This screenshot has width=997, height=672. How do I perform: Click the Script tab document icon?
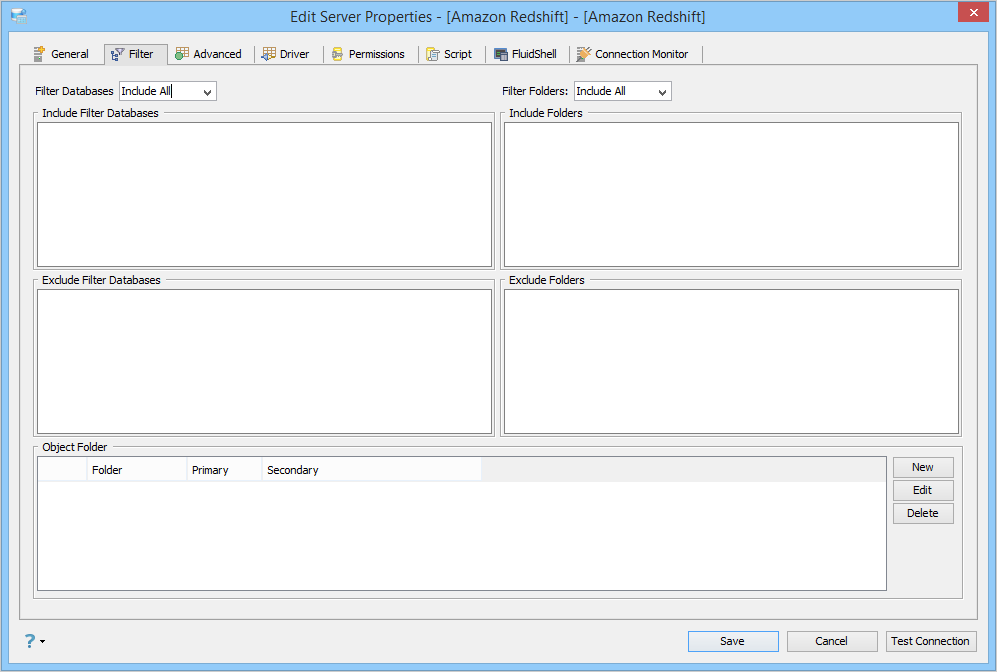point(432,54)
